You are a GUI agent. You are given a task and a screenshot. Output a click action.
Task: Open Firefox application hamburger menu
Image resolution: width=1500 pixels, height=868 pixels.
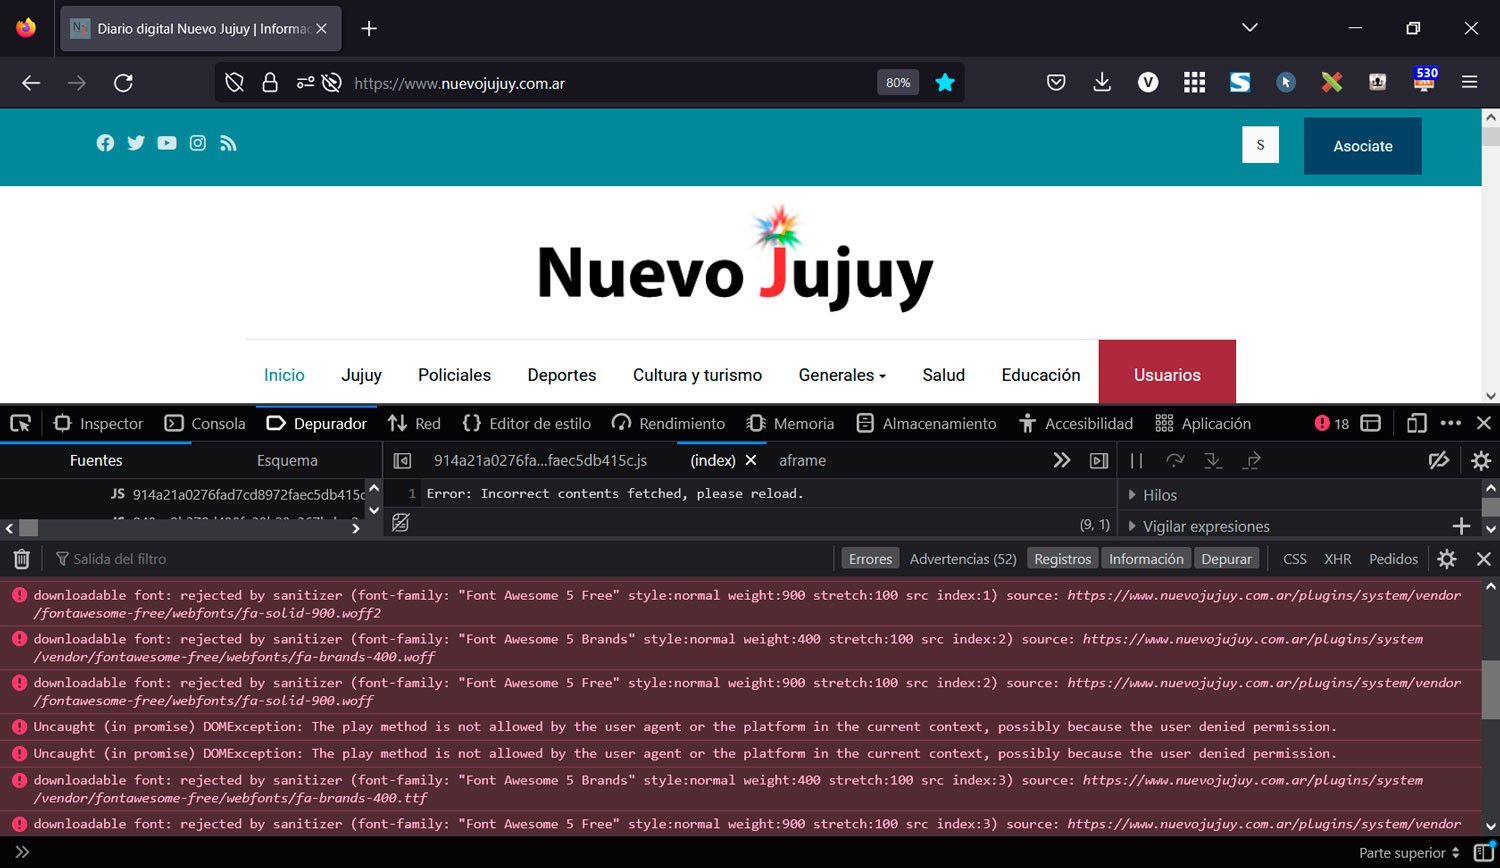1469,83
